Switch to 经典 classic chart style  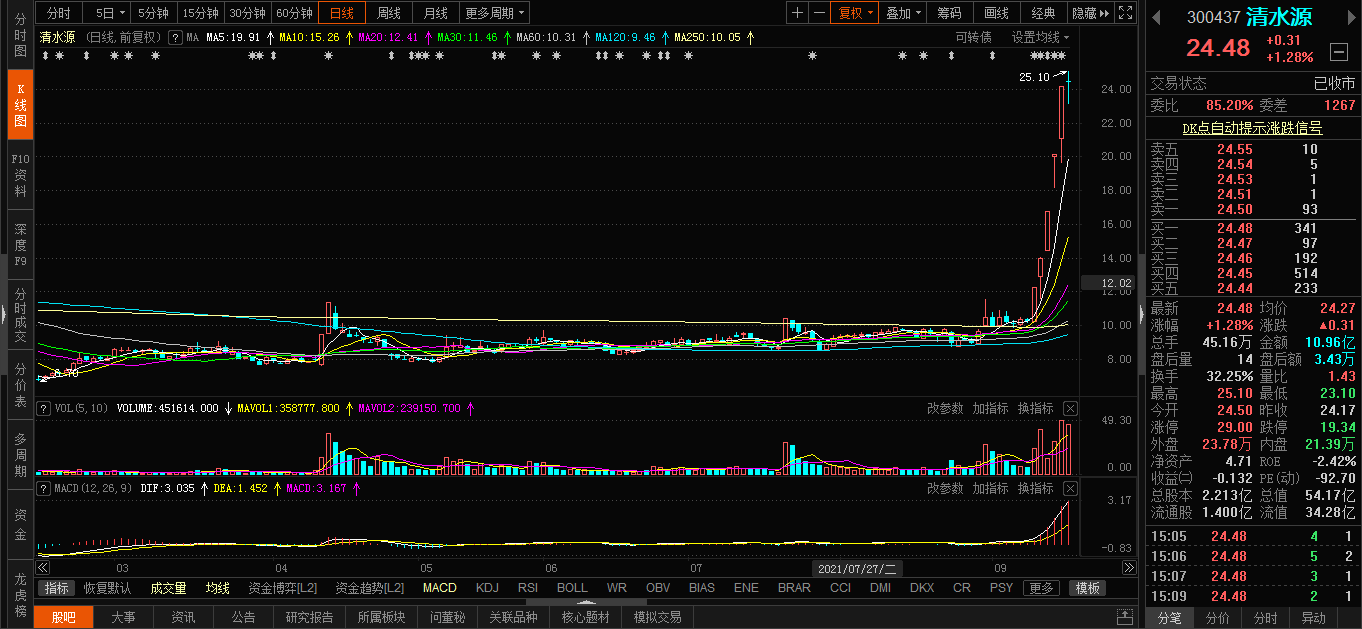pos(1043,13)
